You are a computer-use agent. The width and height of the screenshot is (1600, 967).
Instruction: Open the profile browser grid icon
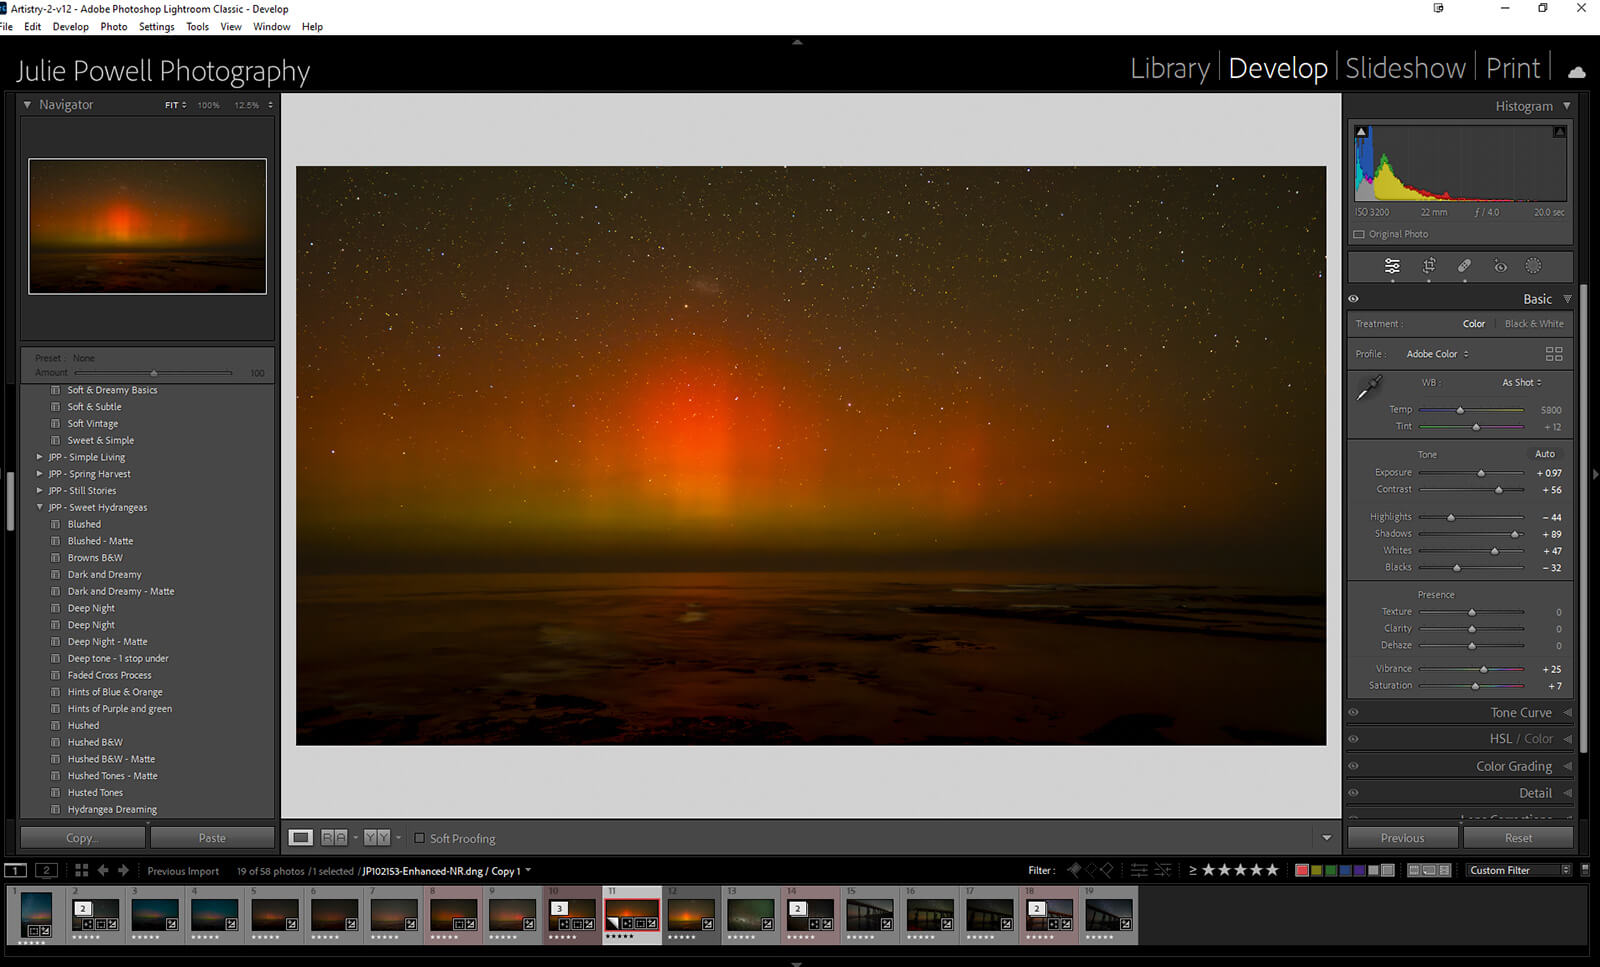coord(1553,354)
